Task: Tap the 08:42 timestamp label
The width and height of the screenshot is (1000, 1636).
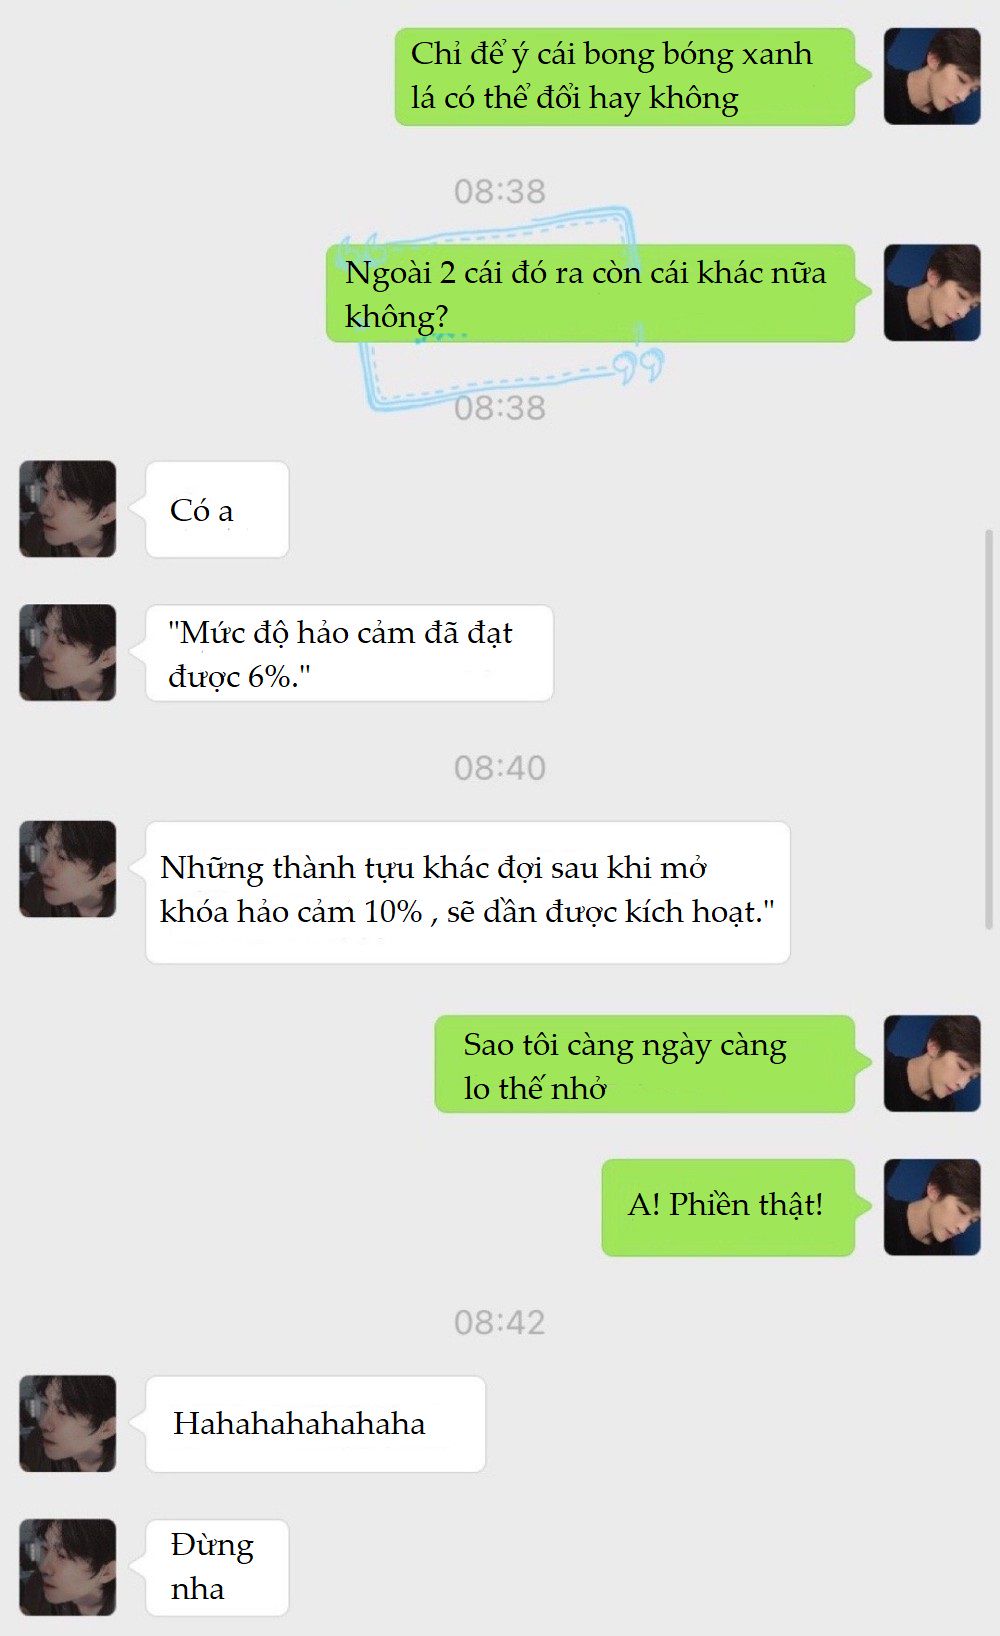Action: 500,1323
